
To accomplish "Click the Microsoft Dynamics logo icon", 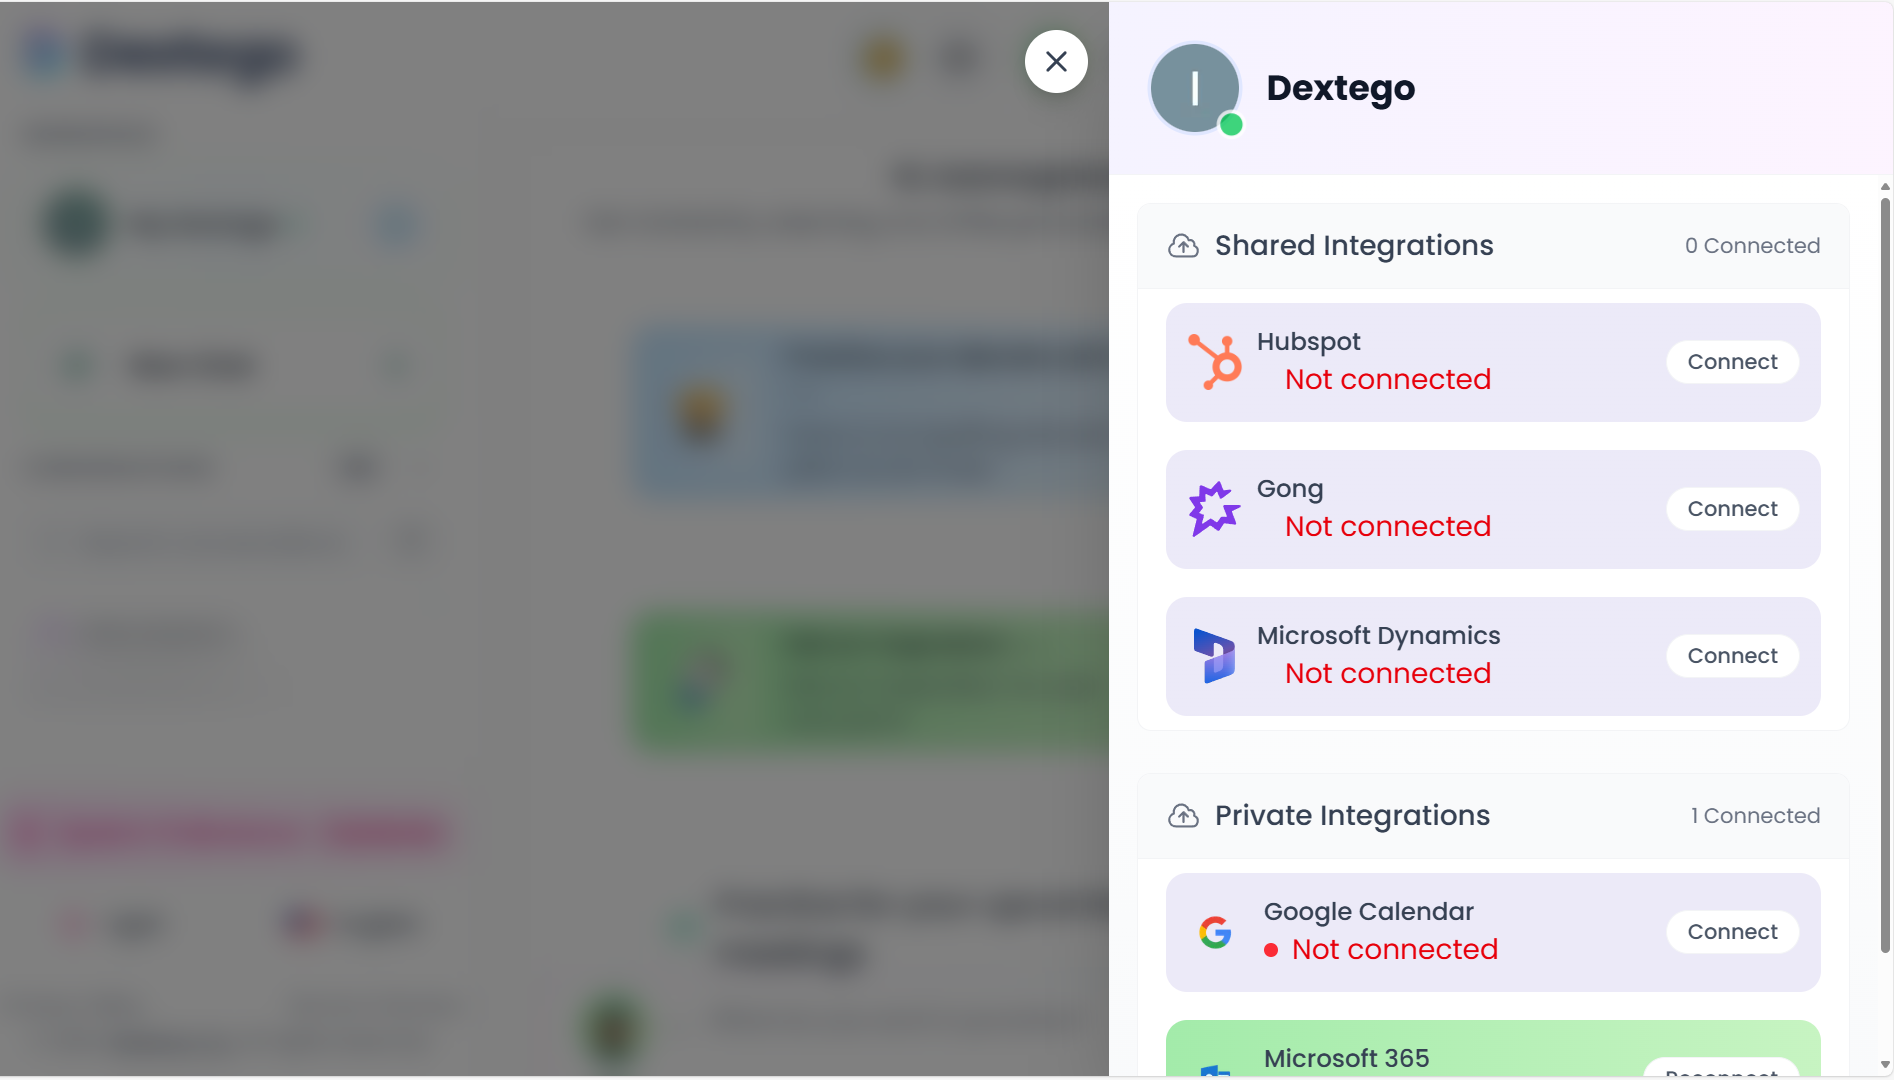I will (x=1214, y=656).
